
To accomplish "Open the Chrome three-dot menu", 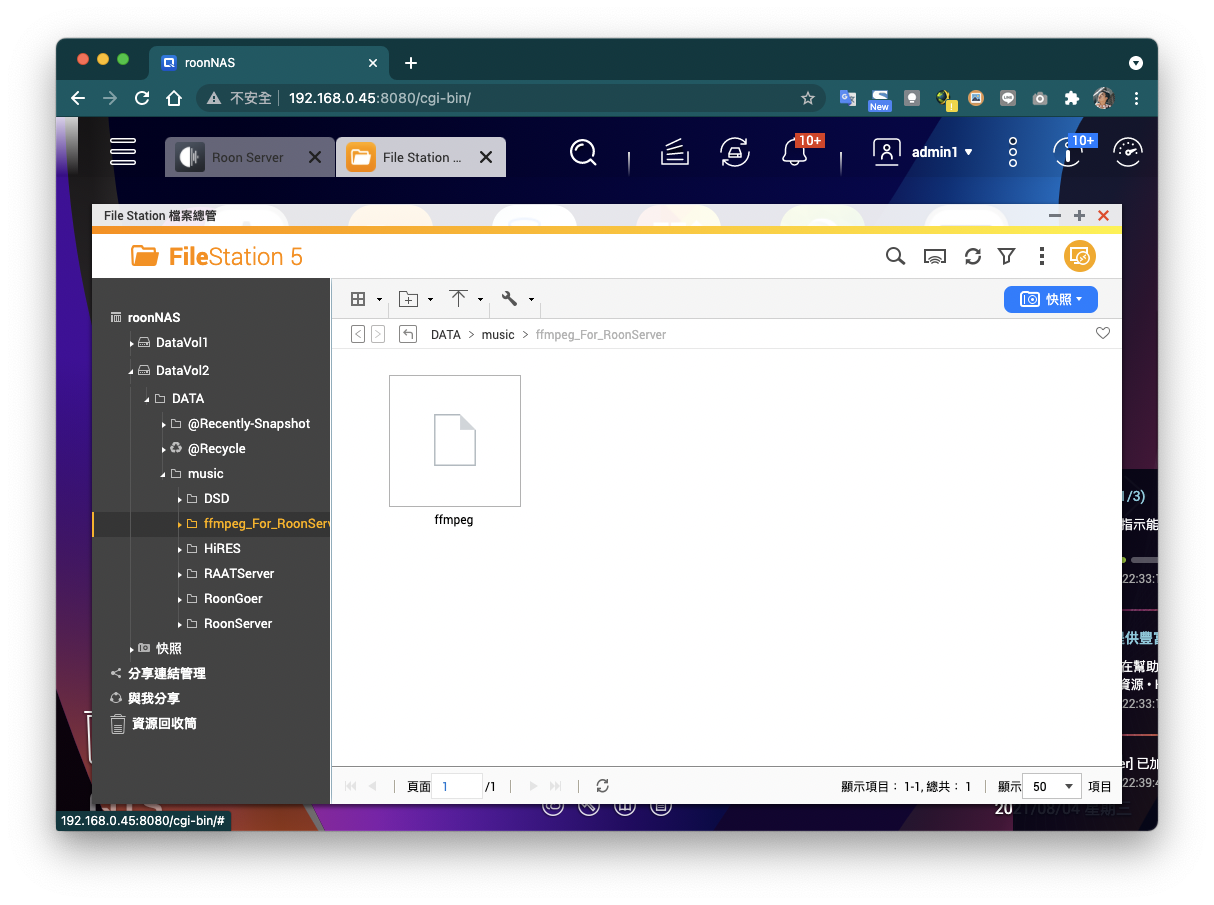I will click(x=1136, y=98).
